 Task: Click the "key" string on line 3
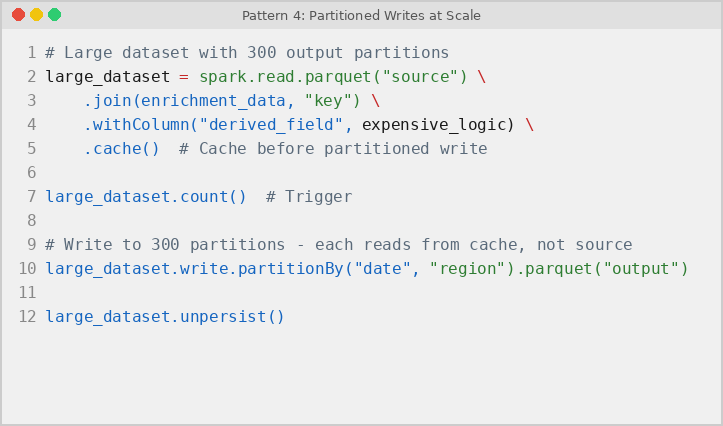[x=327, y=101]
